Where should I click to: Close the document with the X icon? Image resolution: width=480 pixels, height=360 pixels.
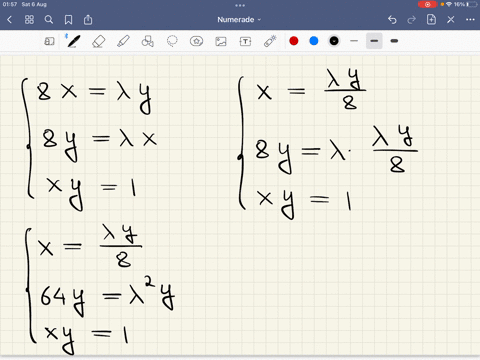coord(451,20)
